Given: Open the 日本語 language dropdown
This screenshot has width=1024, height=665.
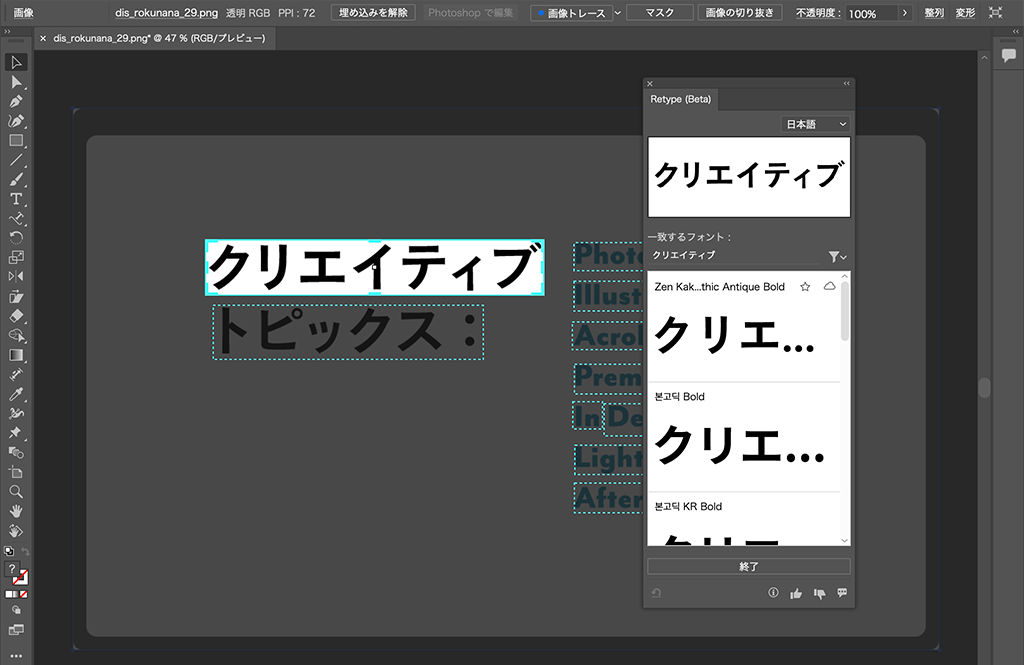Looking at the screenshot, I should point(815,124).
